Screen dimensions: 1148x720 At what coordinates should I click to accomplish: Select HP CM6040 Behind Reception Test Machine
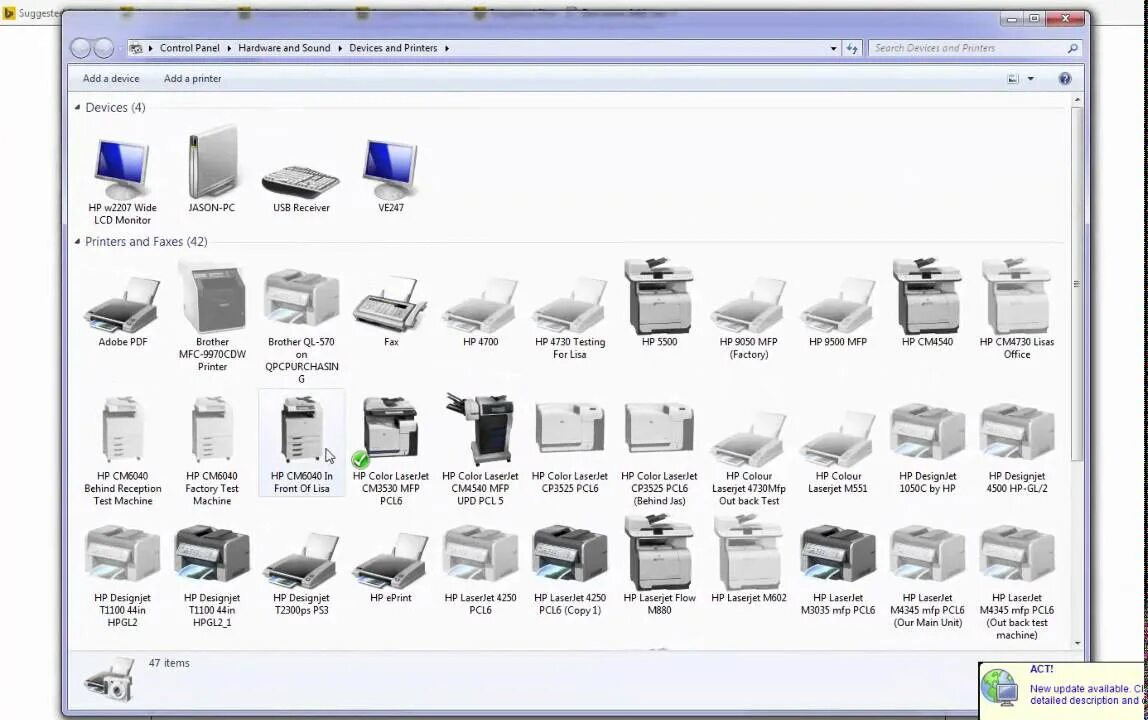(x=122, y=450)
